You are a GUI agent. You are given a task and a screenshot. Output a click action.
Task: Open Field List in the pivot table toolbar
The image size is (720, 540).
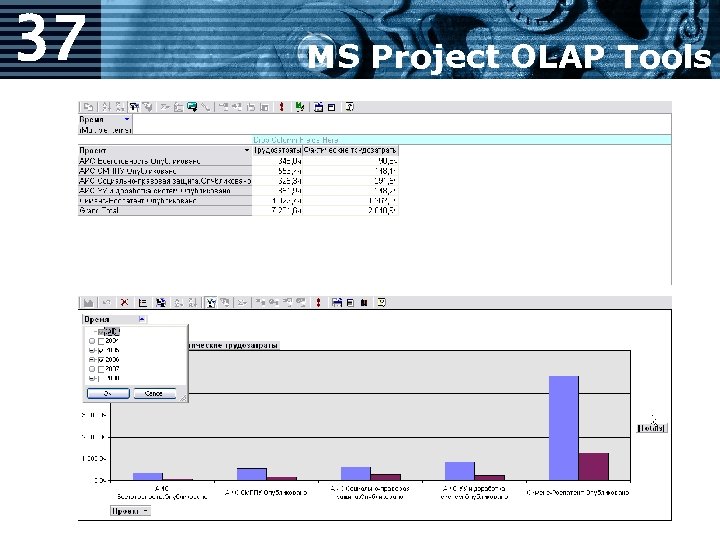[332, 107]
